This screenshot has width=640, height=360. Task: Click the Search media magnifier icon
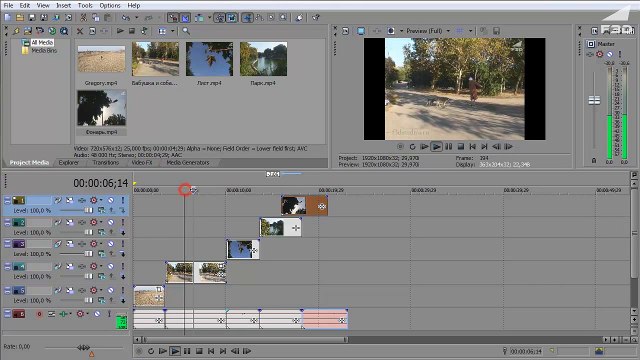point(186,31)
